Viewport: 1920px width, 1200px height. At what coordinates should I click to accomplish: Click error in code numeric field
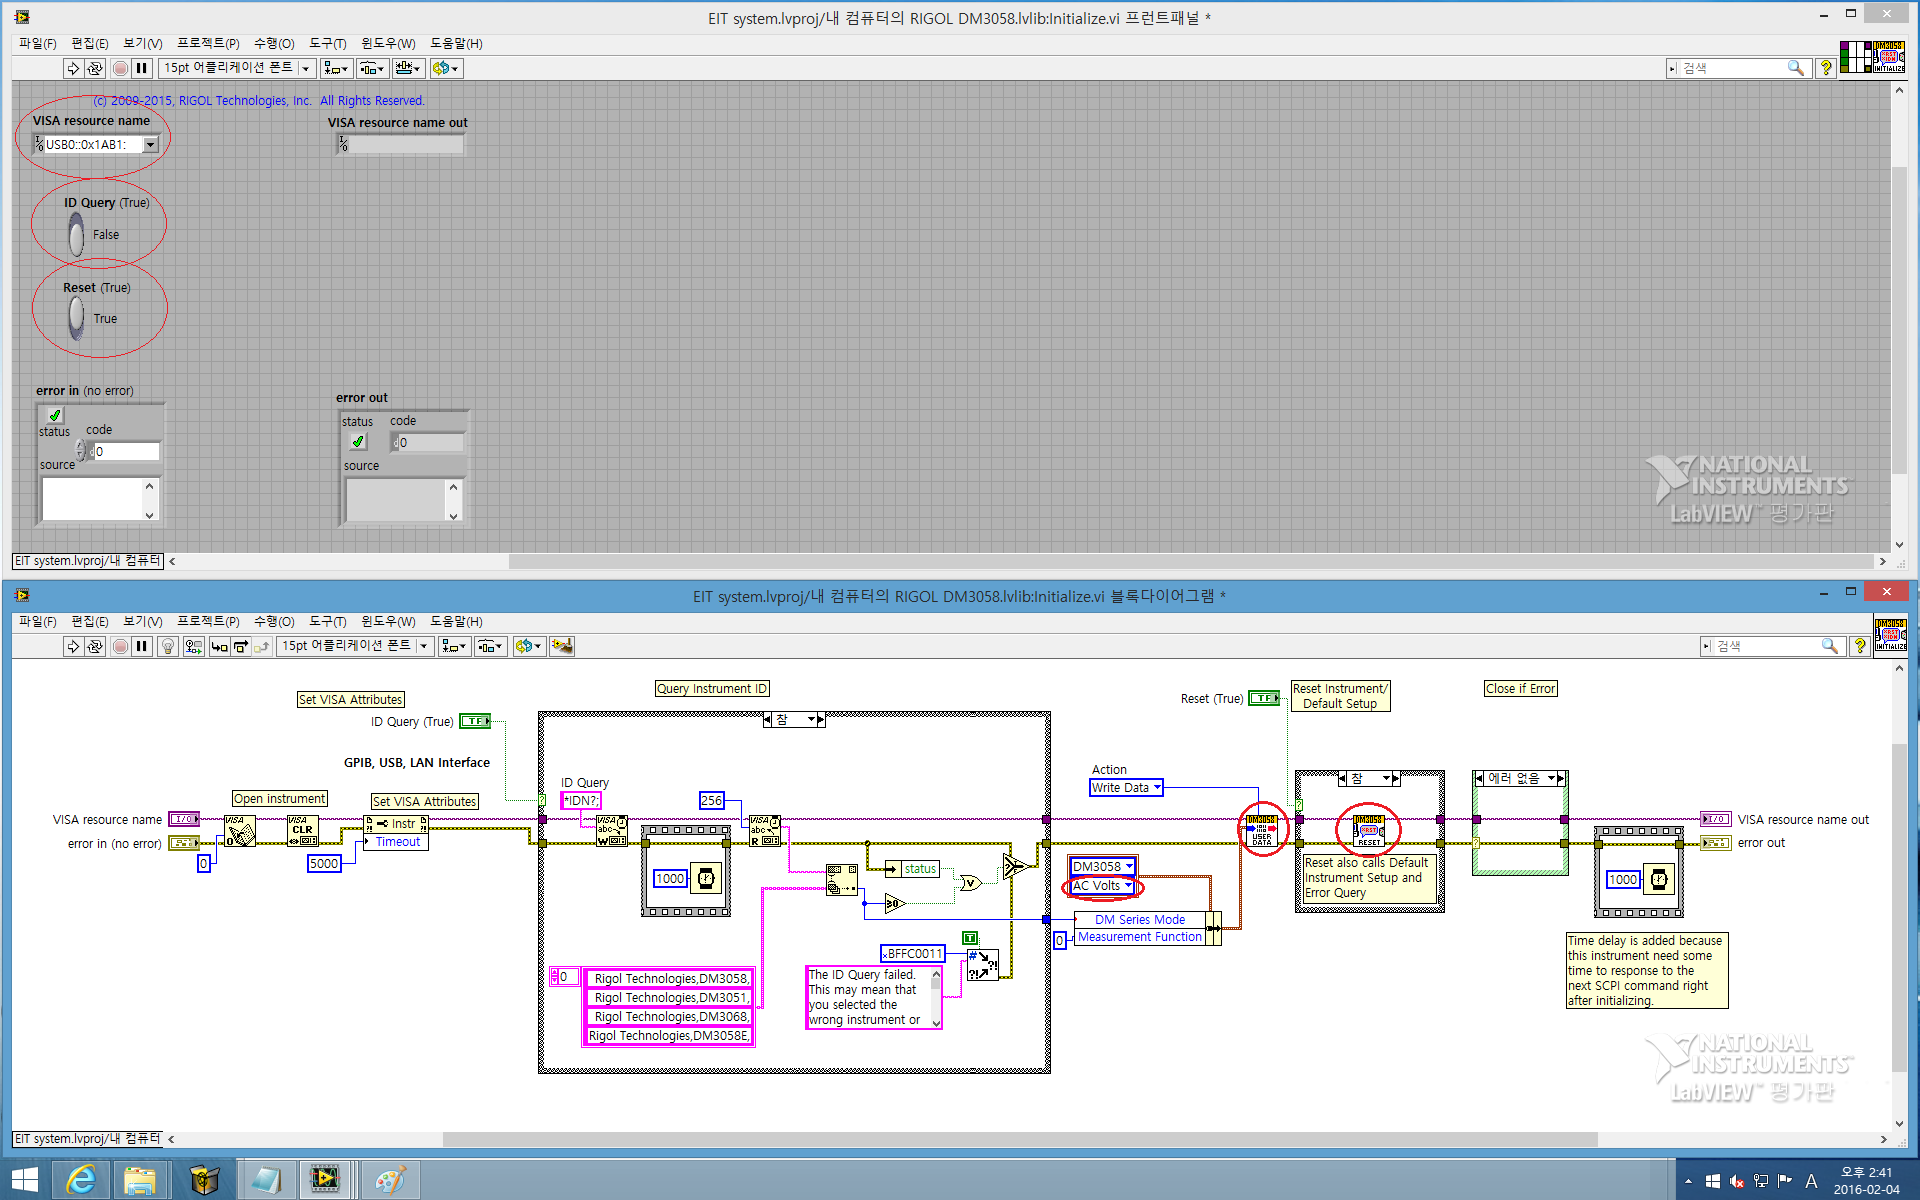pos(126,451)
